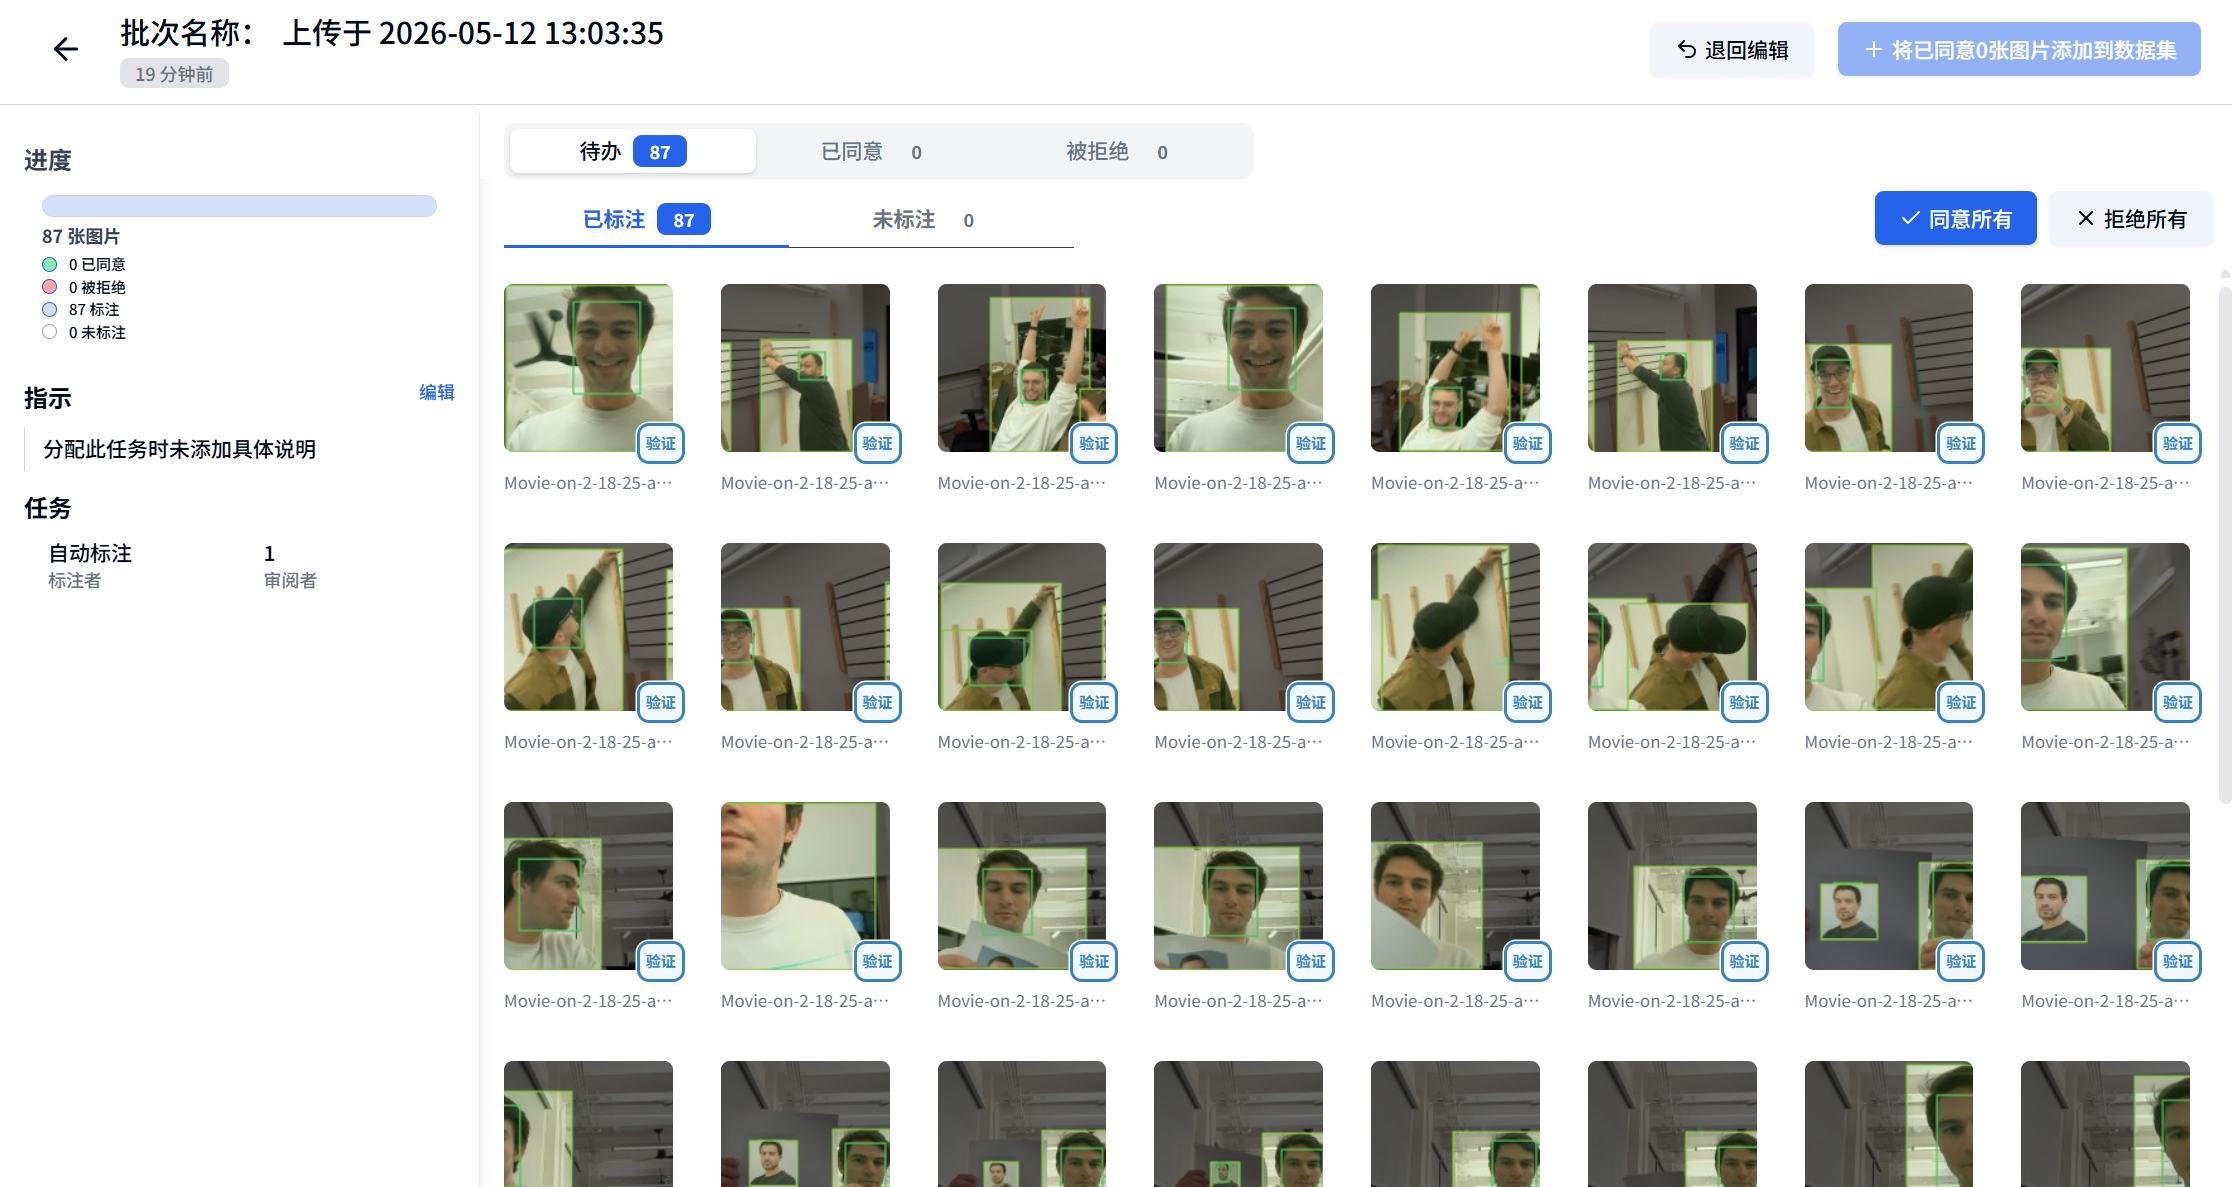This screenshot has width=2232, height=1187.
Task: Verify second row, fifth image via 验证
Action: [x=1527, y=702]
